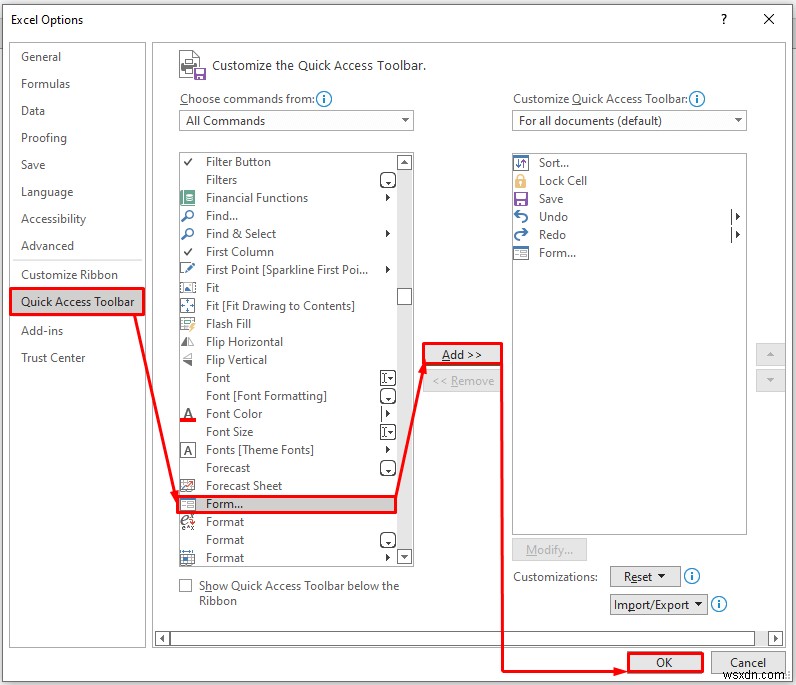The width and height of the screenshot is (796, 685).
Task: Select the Quick Access Toolbar category
Action: point(77,302)
